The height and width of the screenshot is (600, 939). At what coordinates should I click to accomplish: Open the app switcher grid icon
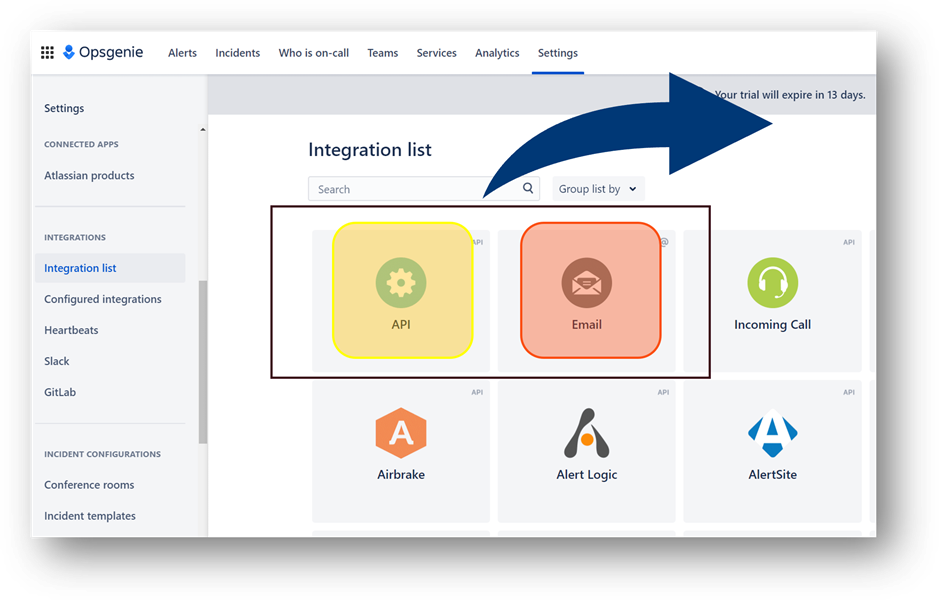tap(47, 53)
